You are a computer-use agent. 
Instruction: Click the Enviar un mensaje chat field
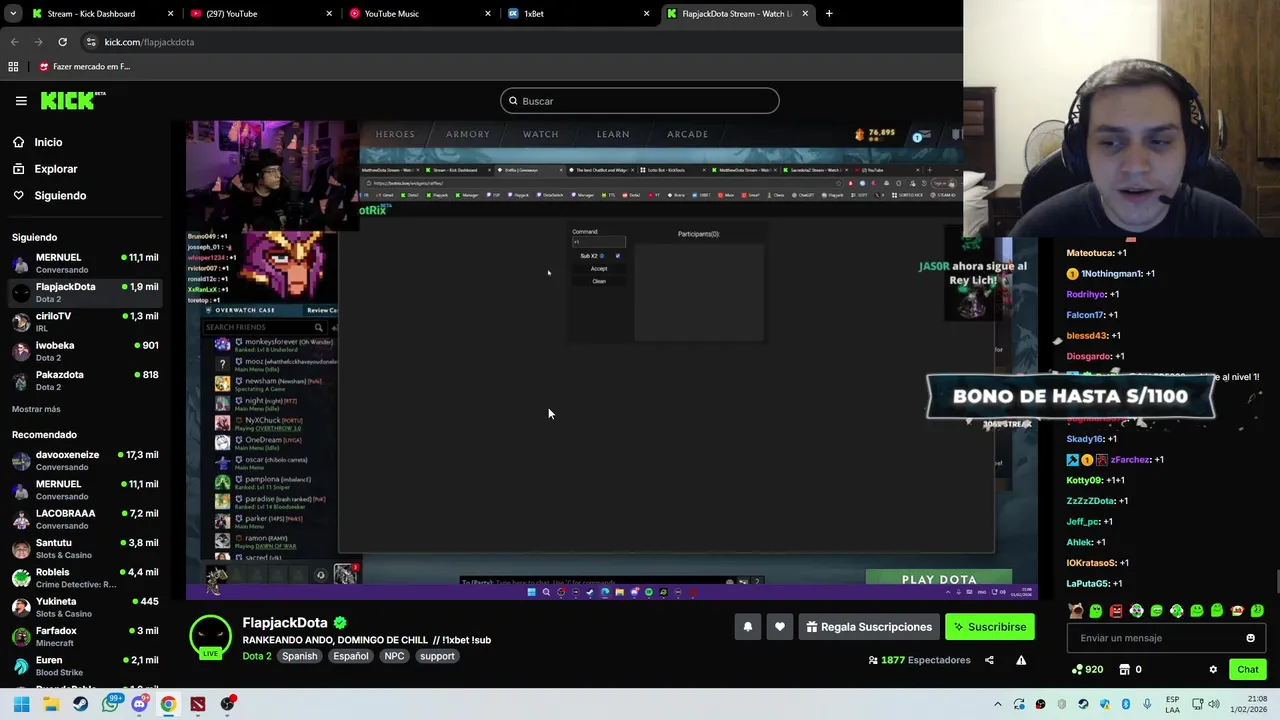coord(1155,638)
